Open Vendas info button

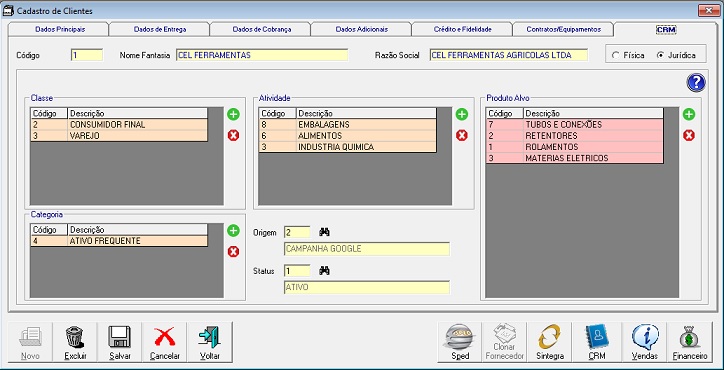pos(645,343)
